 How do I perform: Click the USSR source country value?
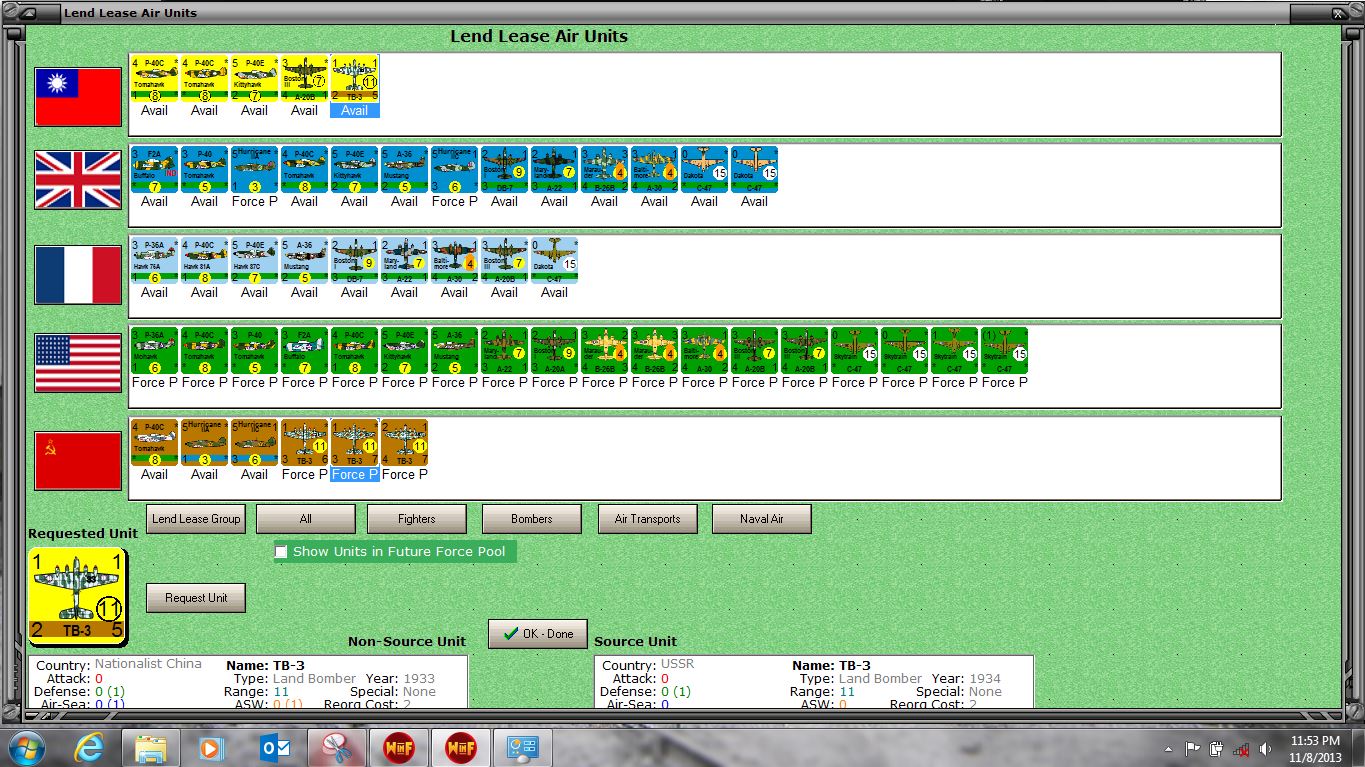point(678,665)
